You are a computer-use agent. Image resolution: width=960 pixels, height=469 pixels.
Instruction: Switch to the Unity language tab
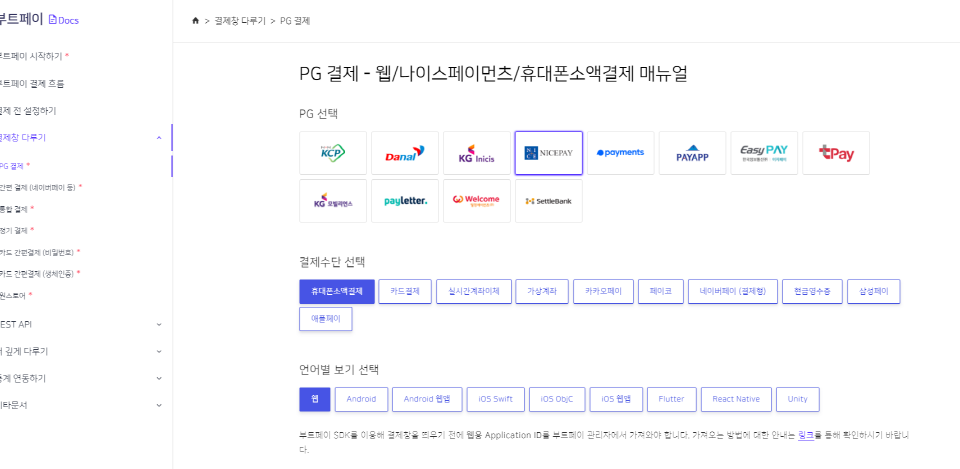(x=798, y=399)
